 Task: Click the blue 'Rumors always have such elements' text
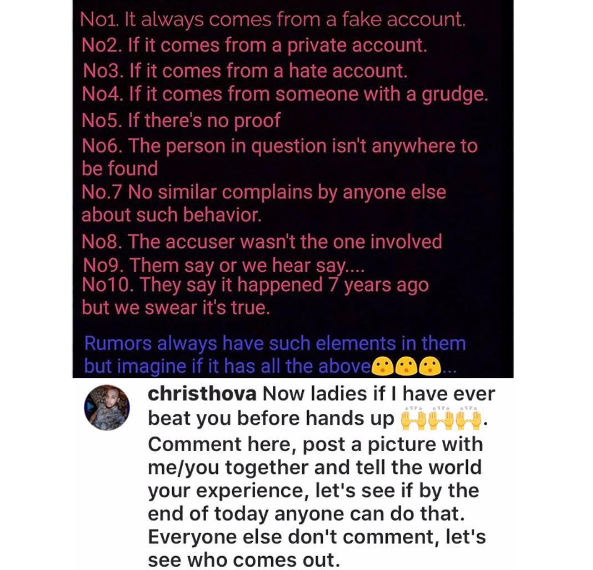[x=275, y=343]
